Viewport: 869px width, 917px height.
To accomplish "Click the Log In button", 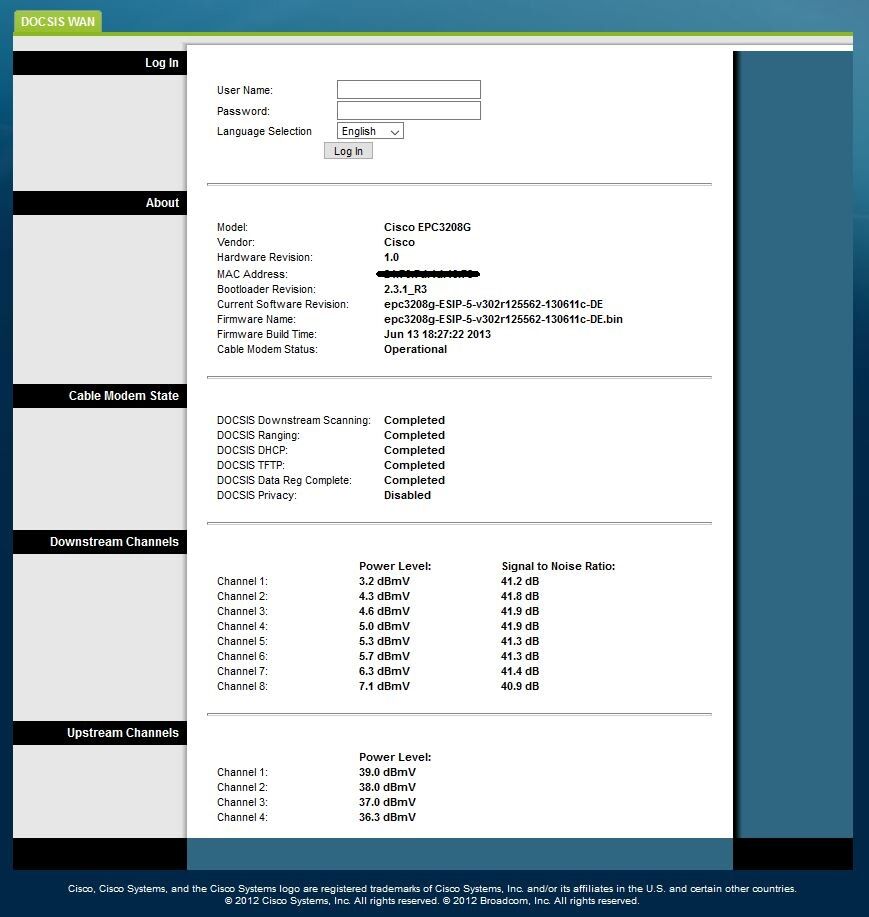I will point(348,151).
